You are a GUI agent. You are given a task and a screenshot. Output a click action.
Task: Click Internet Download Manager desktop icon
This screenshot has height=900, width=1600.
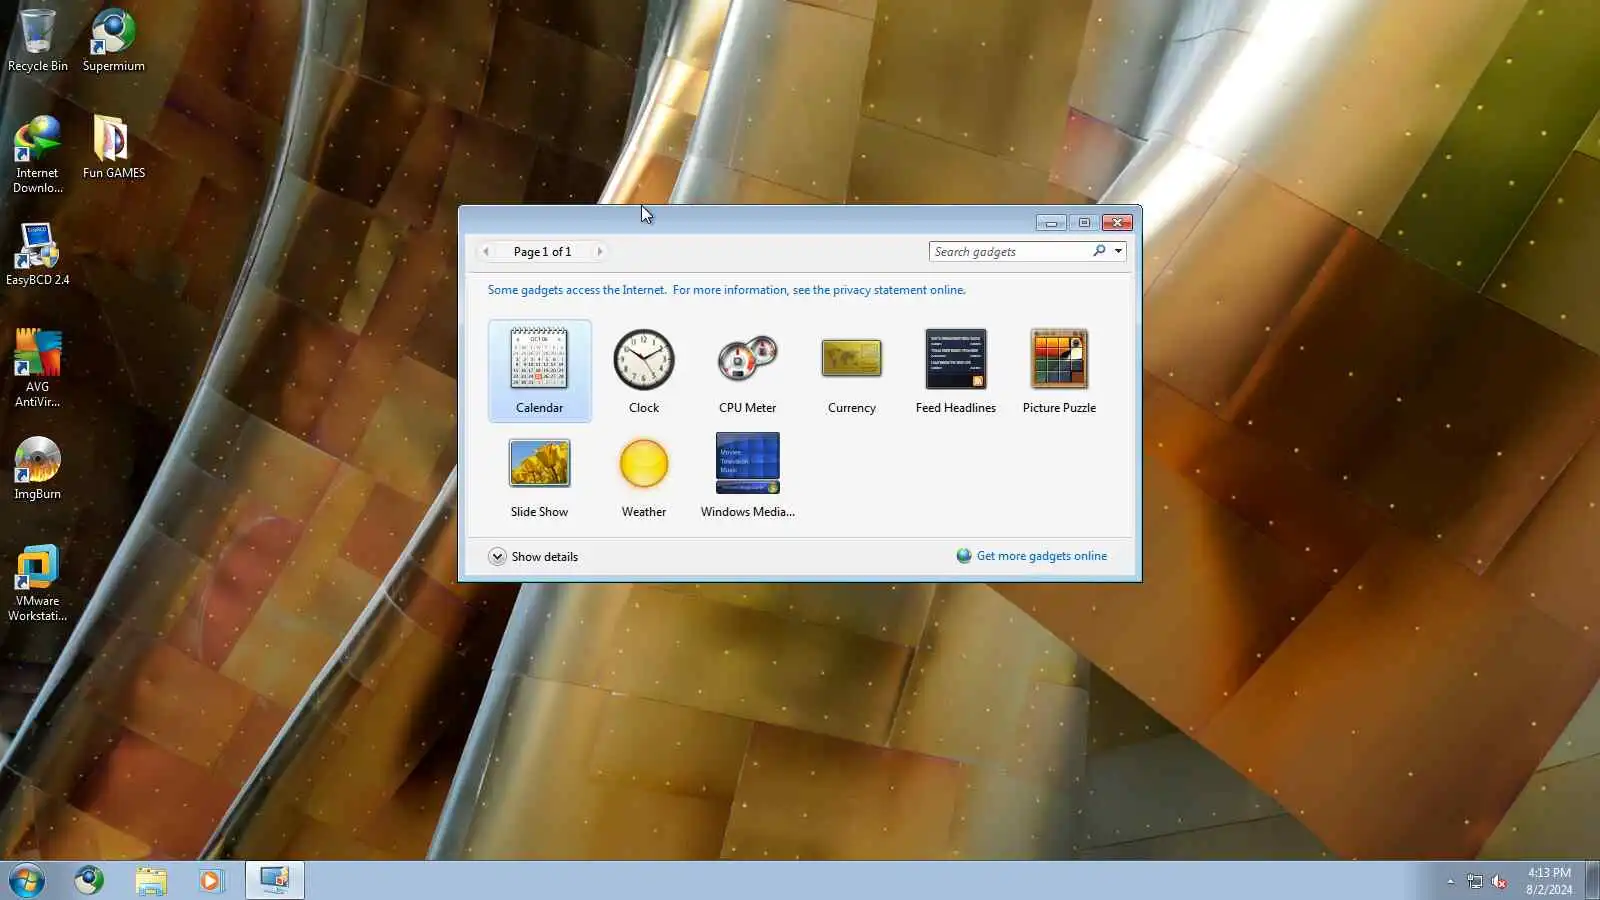(38, 154)
